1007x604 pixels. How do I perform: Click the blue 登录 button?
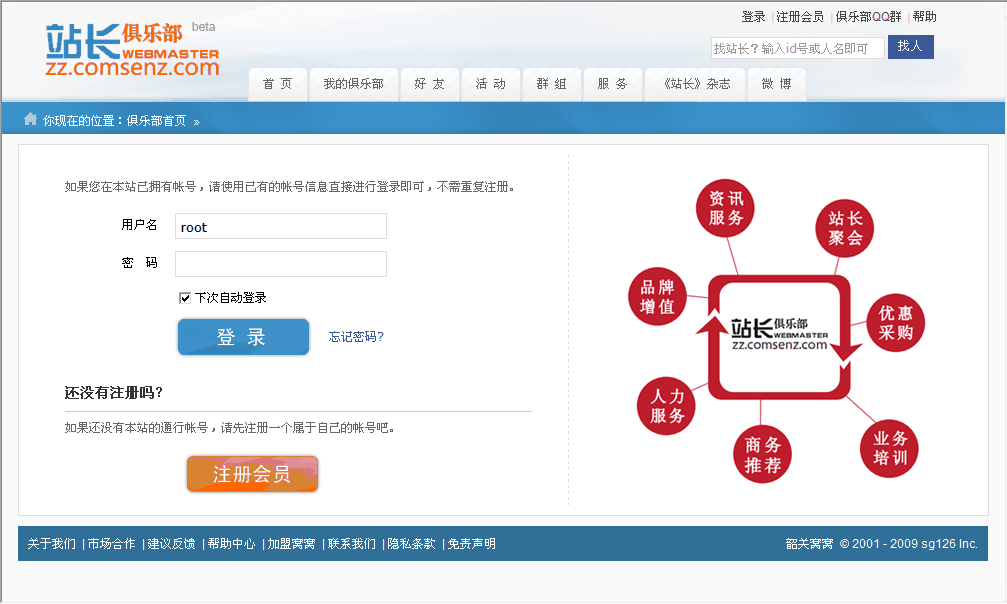[243, 337]
